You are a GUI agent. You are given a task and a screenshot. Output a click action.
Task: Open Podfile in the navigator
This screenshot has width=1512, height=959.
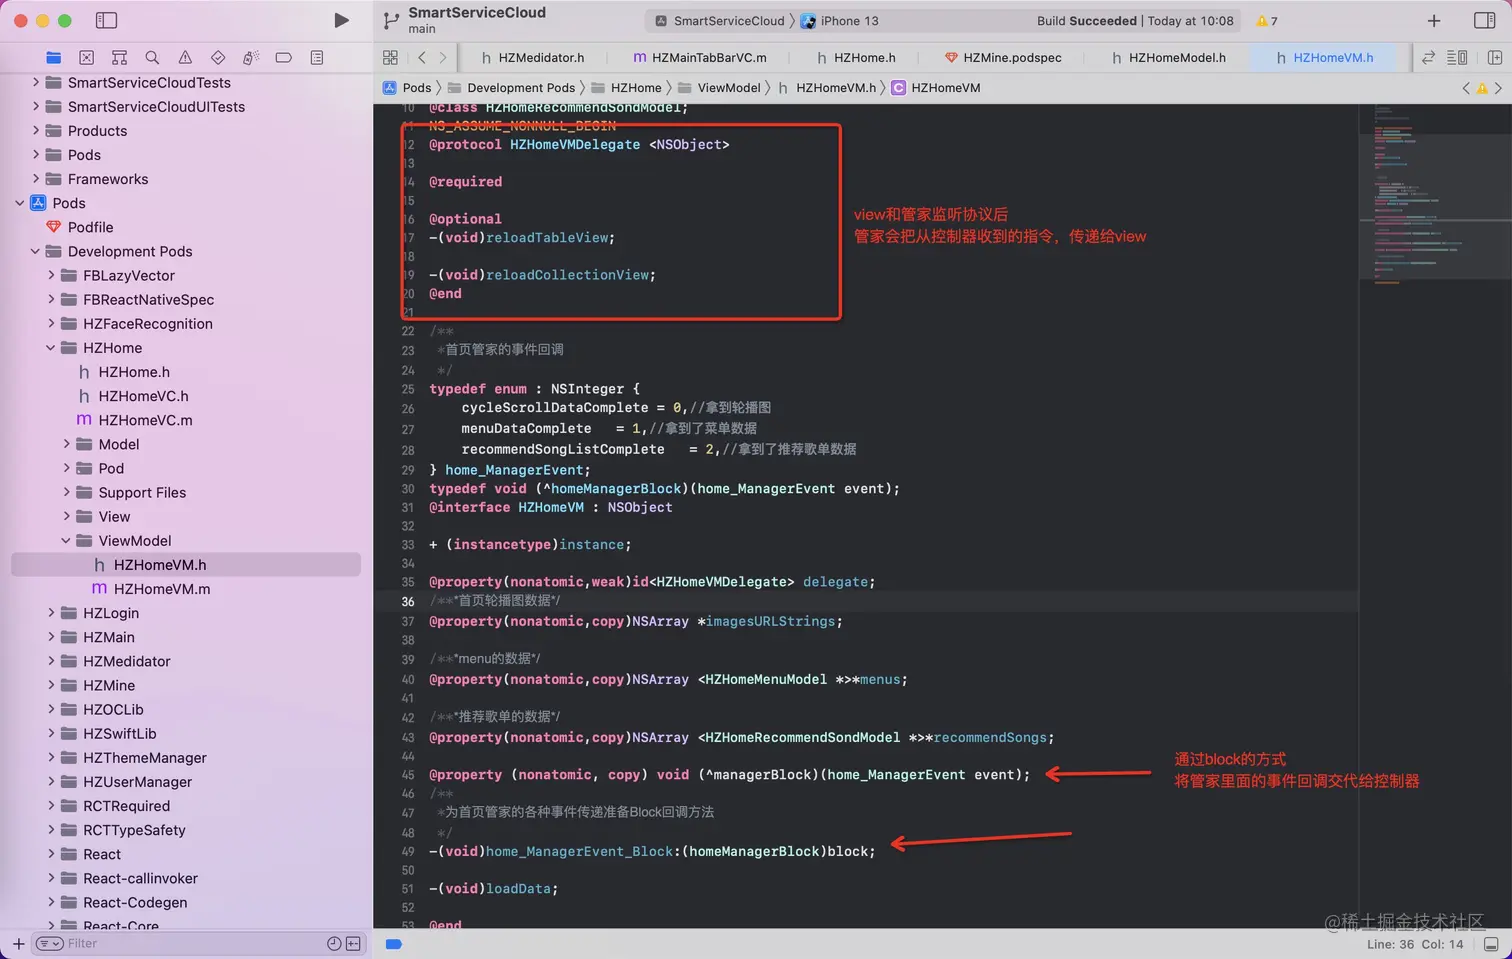coord(90,227)
